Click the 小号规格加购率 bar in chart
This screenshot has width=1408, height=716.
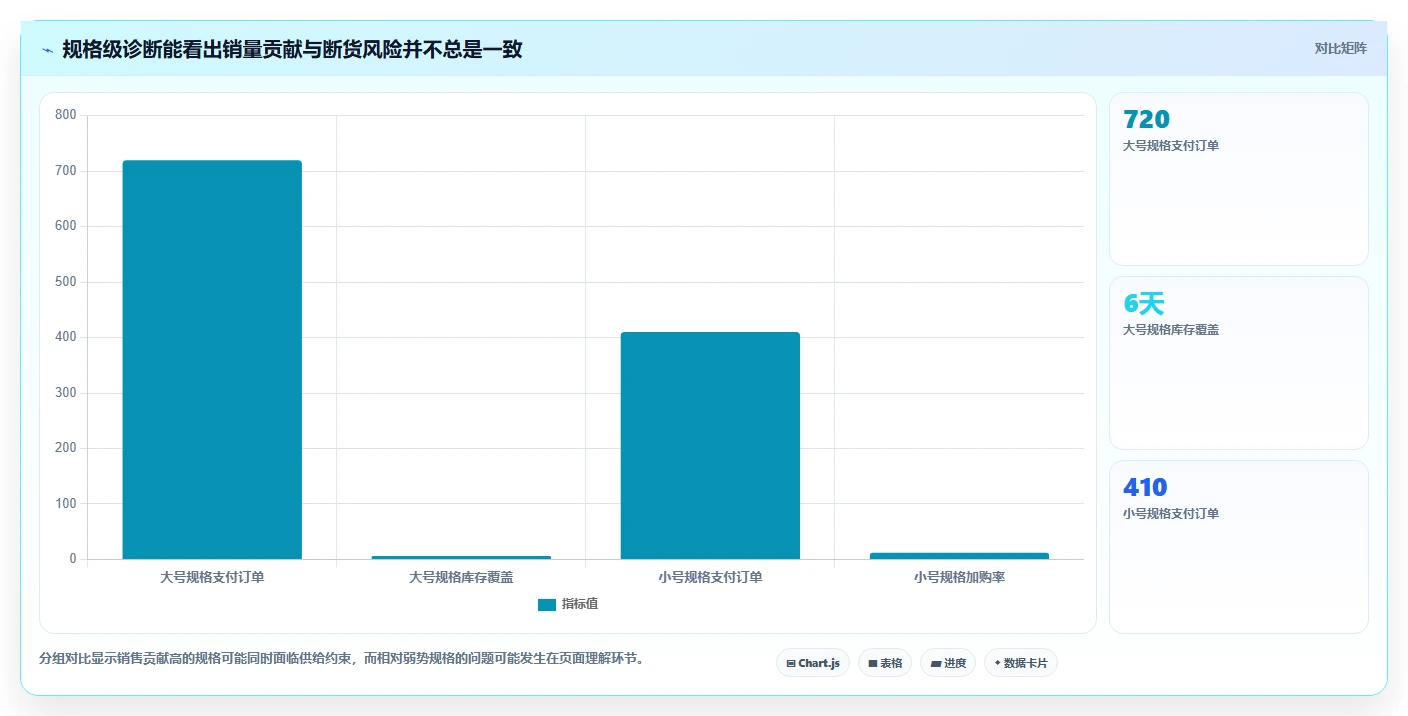tap(959, 556)
